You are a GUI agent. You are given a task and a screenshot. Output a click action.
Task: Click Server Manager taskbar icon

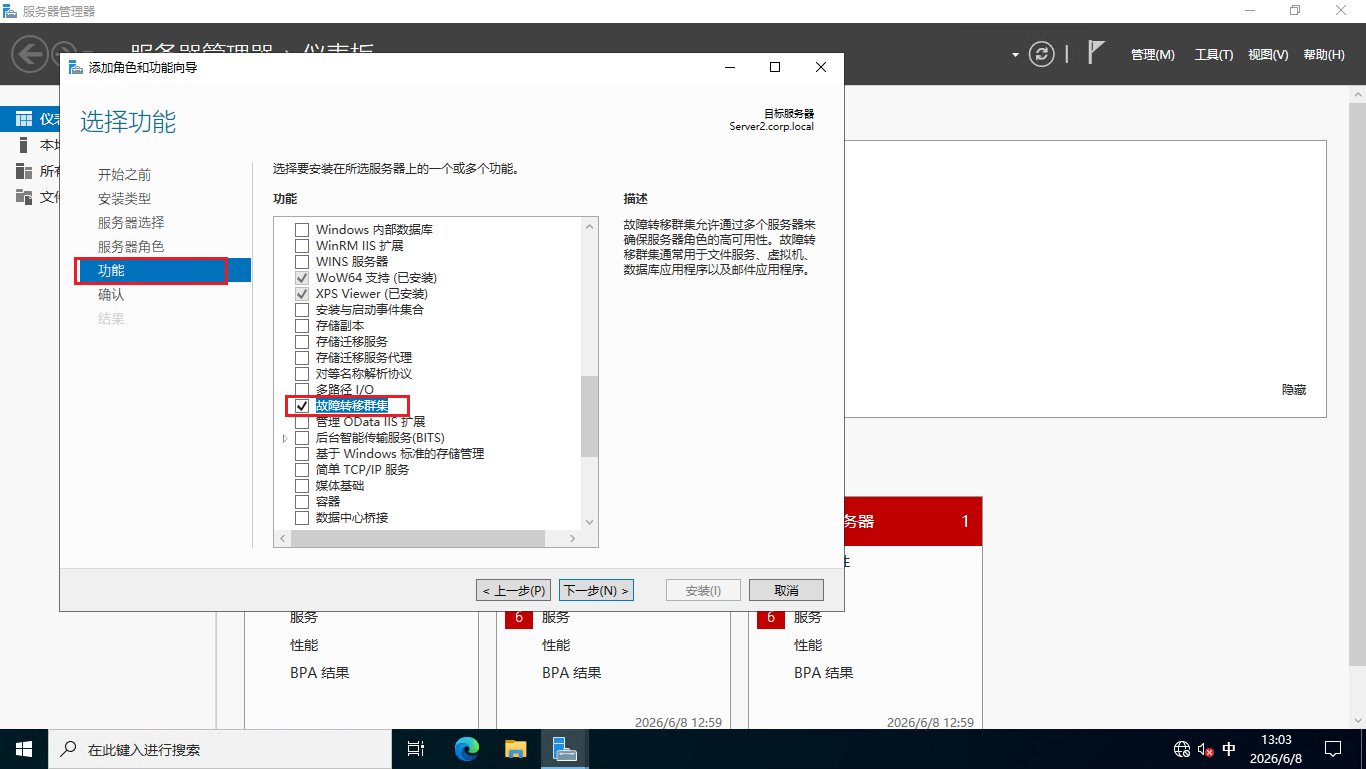tap(564, 749)
